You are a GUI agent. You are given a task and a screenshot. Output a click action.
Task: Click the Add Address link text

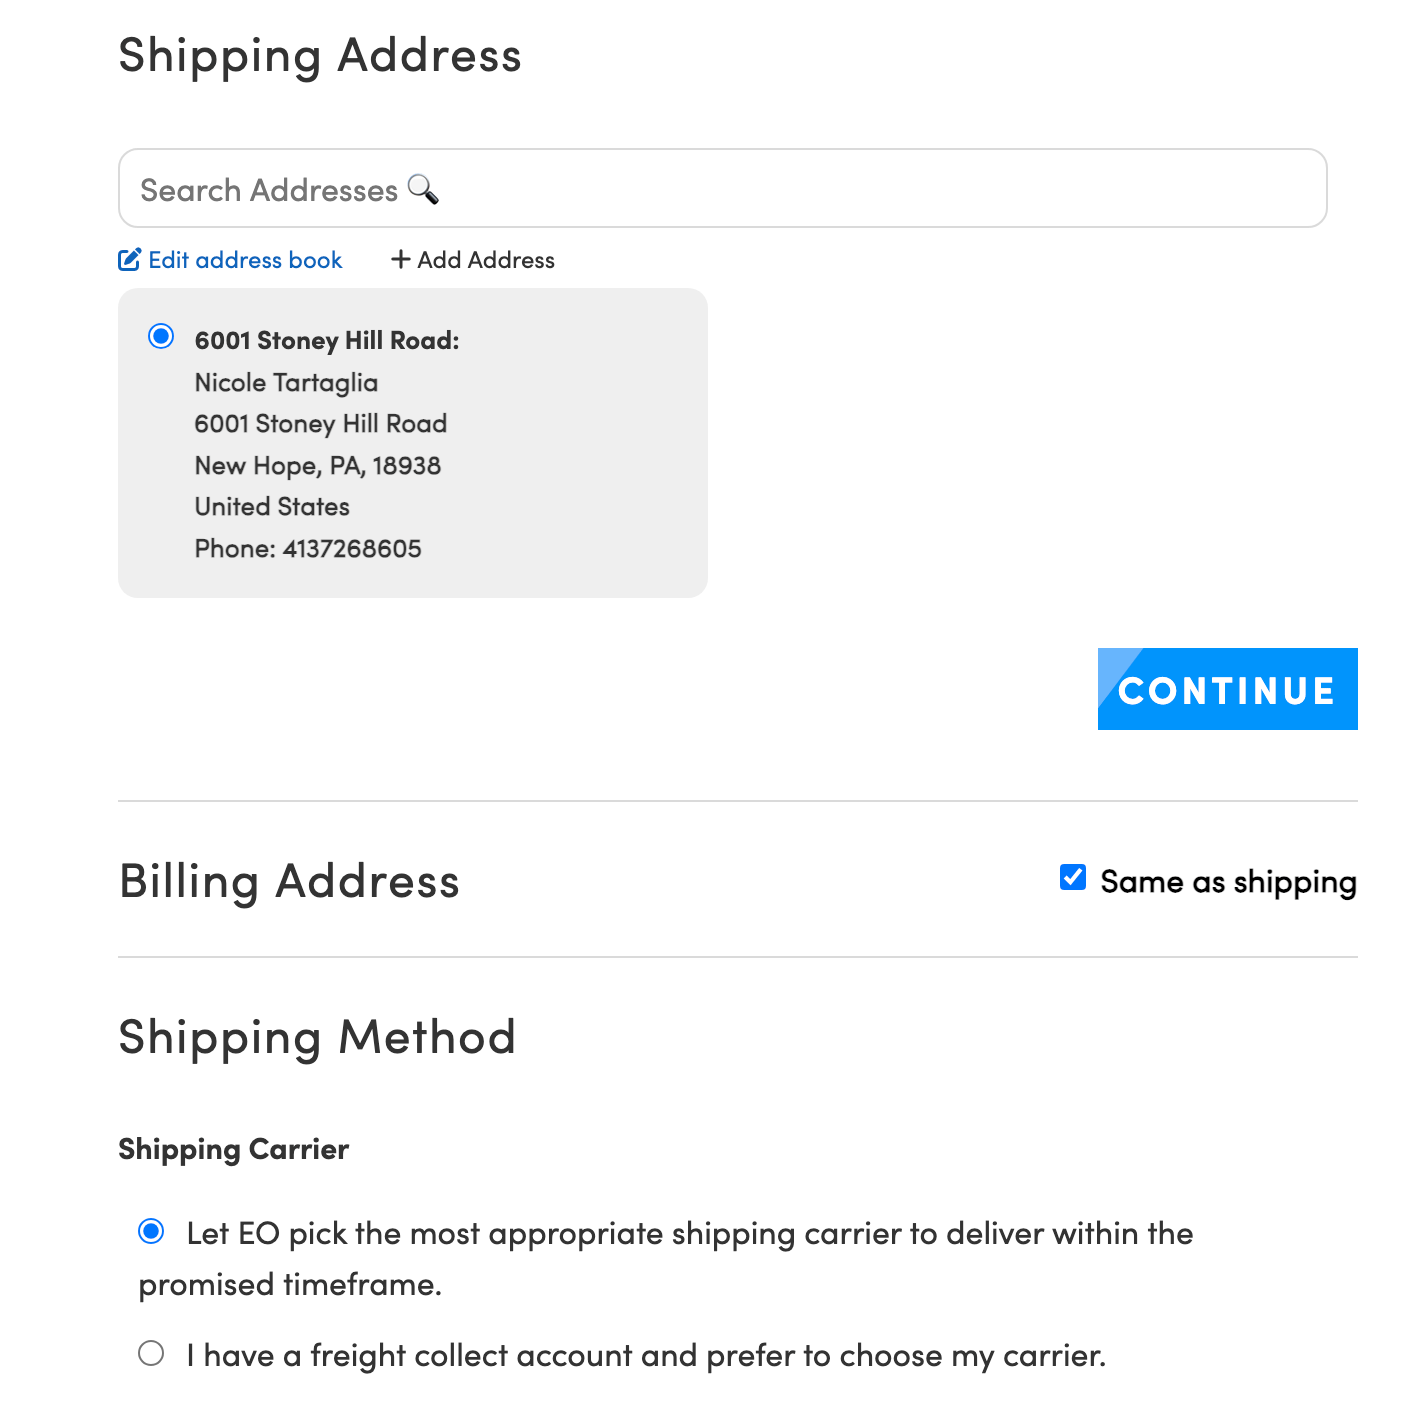[x=486, y=260]
